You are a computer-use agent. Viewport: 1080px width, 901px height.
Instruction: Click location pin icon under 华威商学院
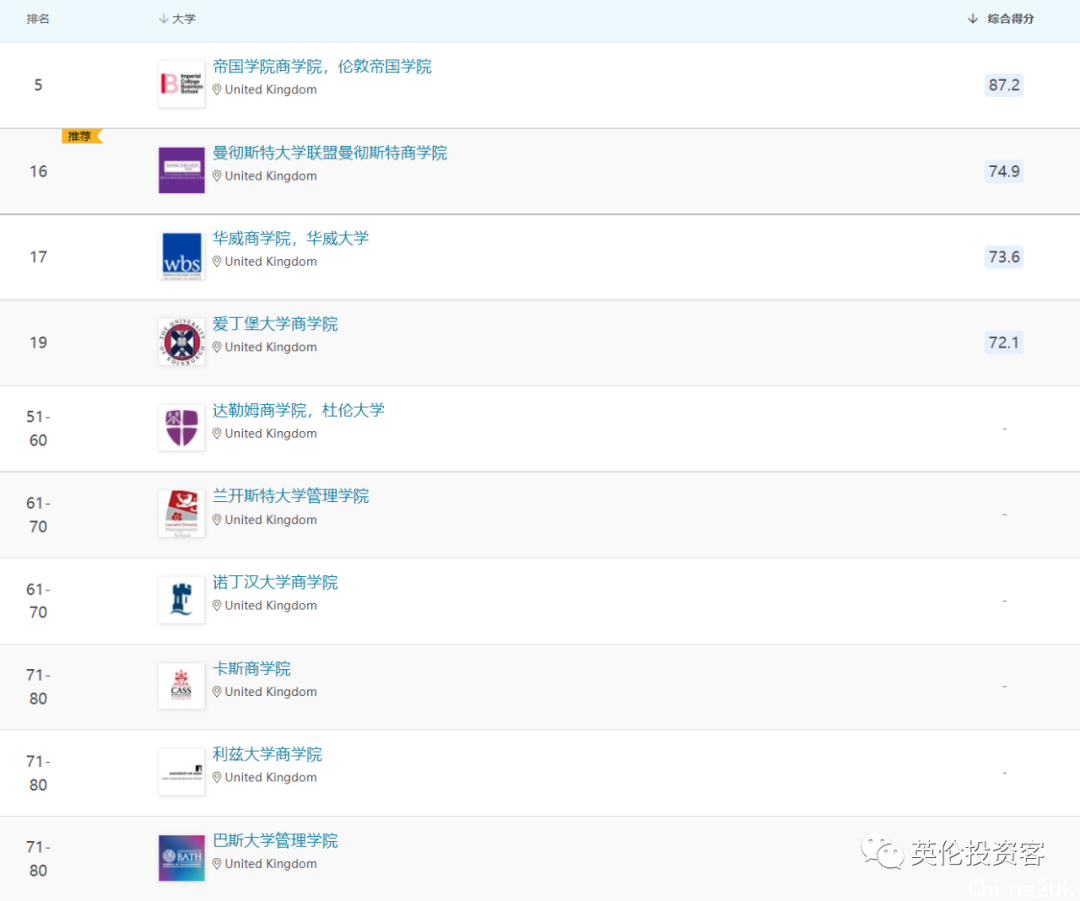pos(217,261)
